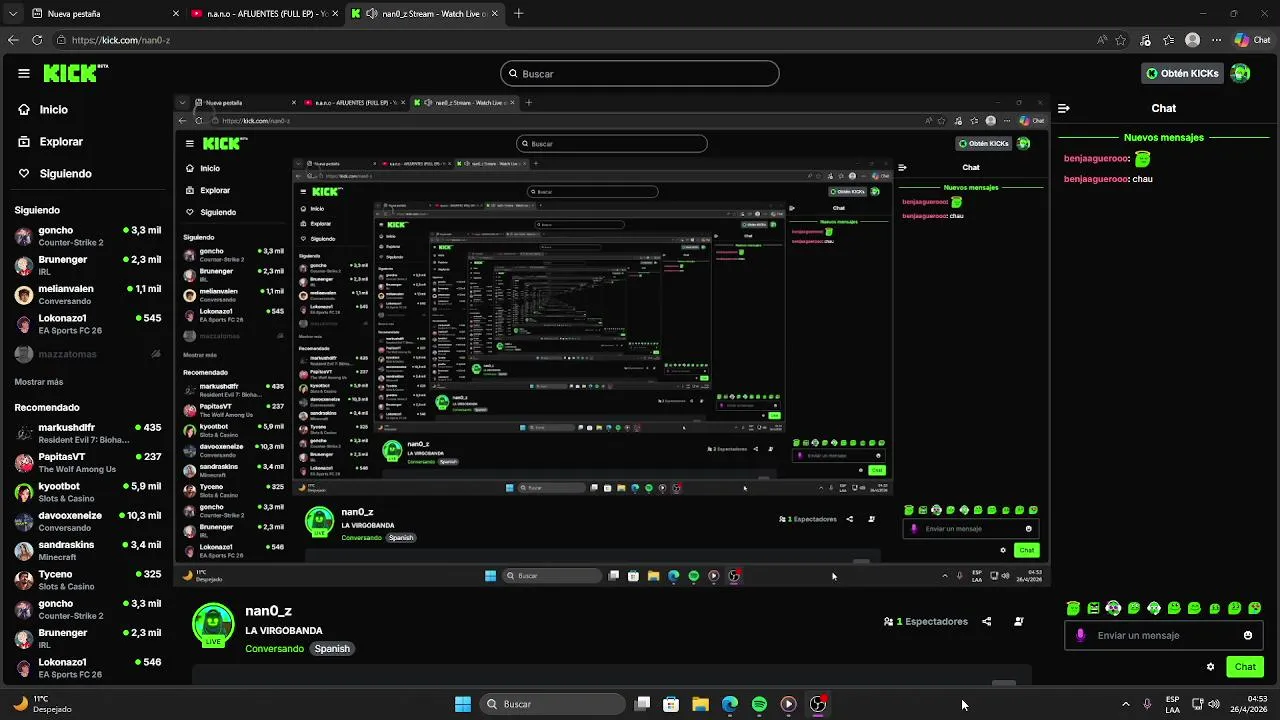Click the Spanish language tag
The image size is (1280, 720).
[332, 649]
